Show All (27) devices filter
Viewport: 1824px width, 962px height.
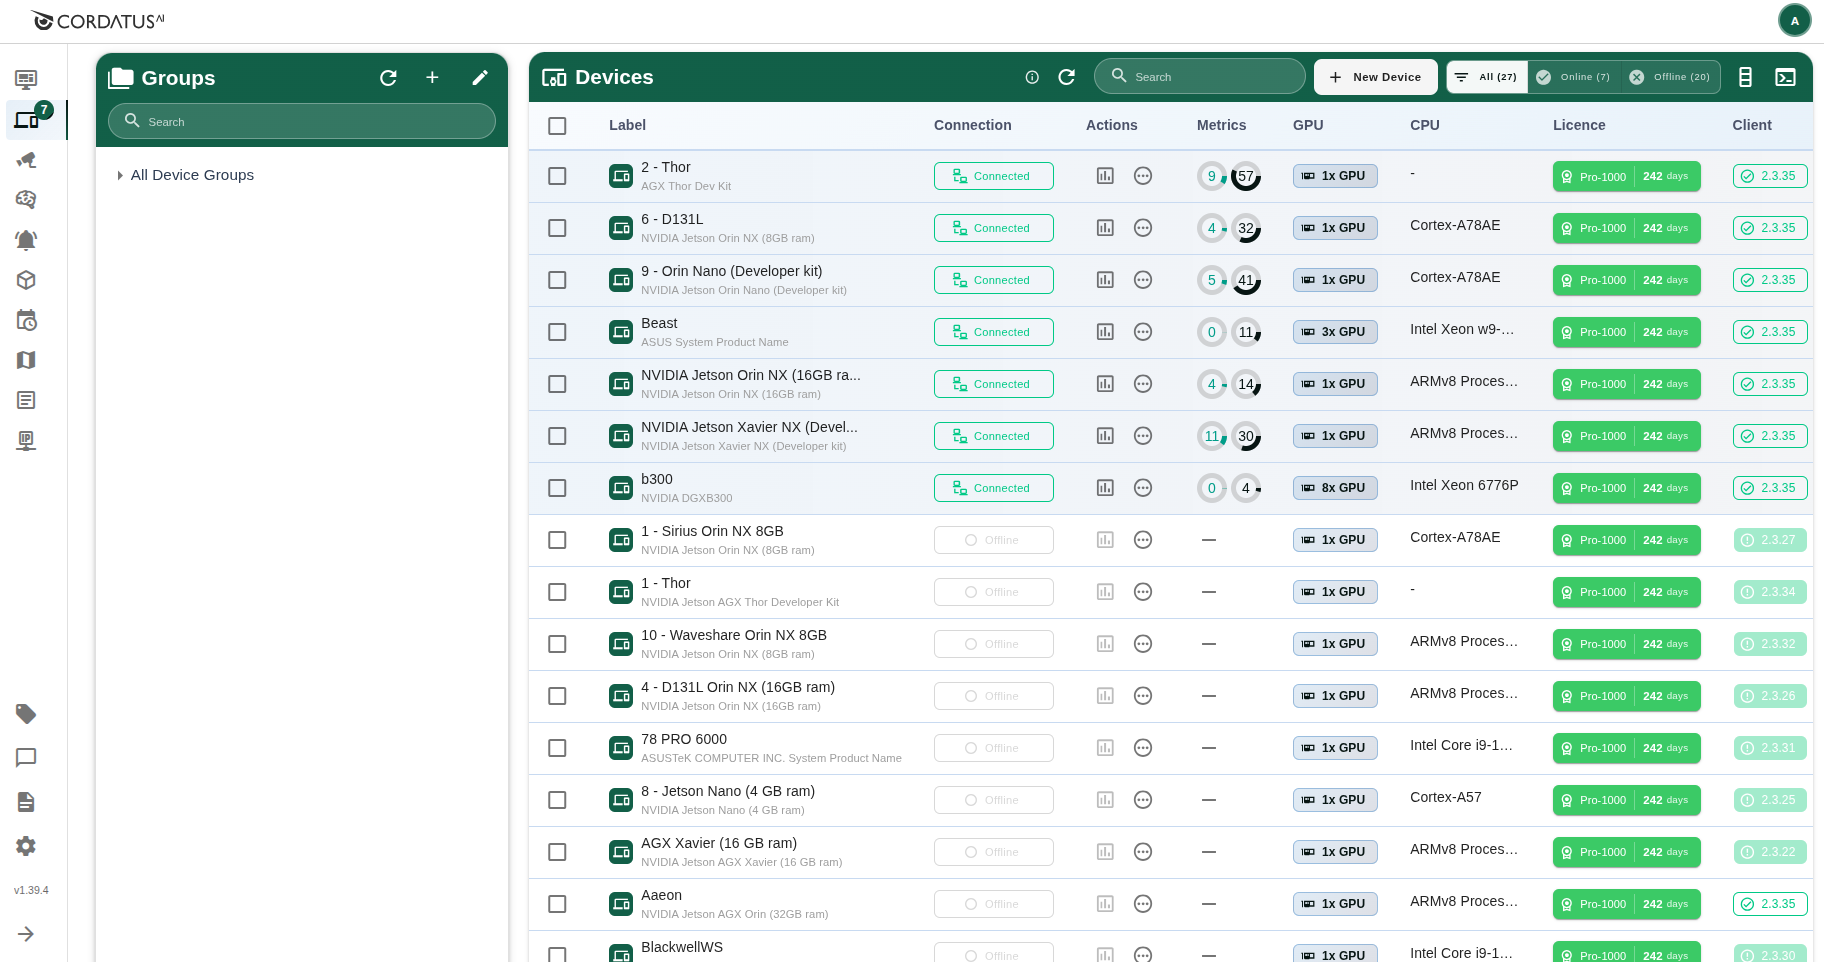coord(1487,77)
